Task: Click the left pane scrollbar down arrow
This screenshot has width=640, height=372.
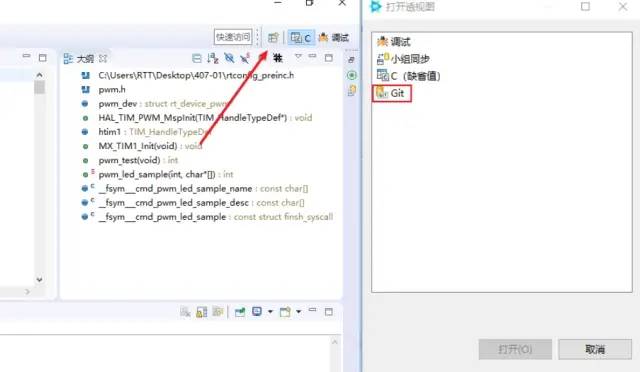Action: [x=39, y=280]
